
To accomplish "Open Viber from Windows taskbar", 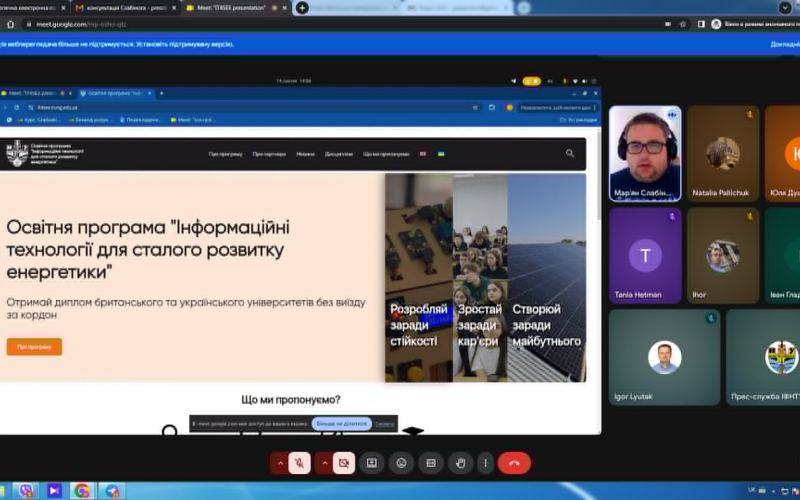I will point(26,491).
